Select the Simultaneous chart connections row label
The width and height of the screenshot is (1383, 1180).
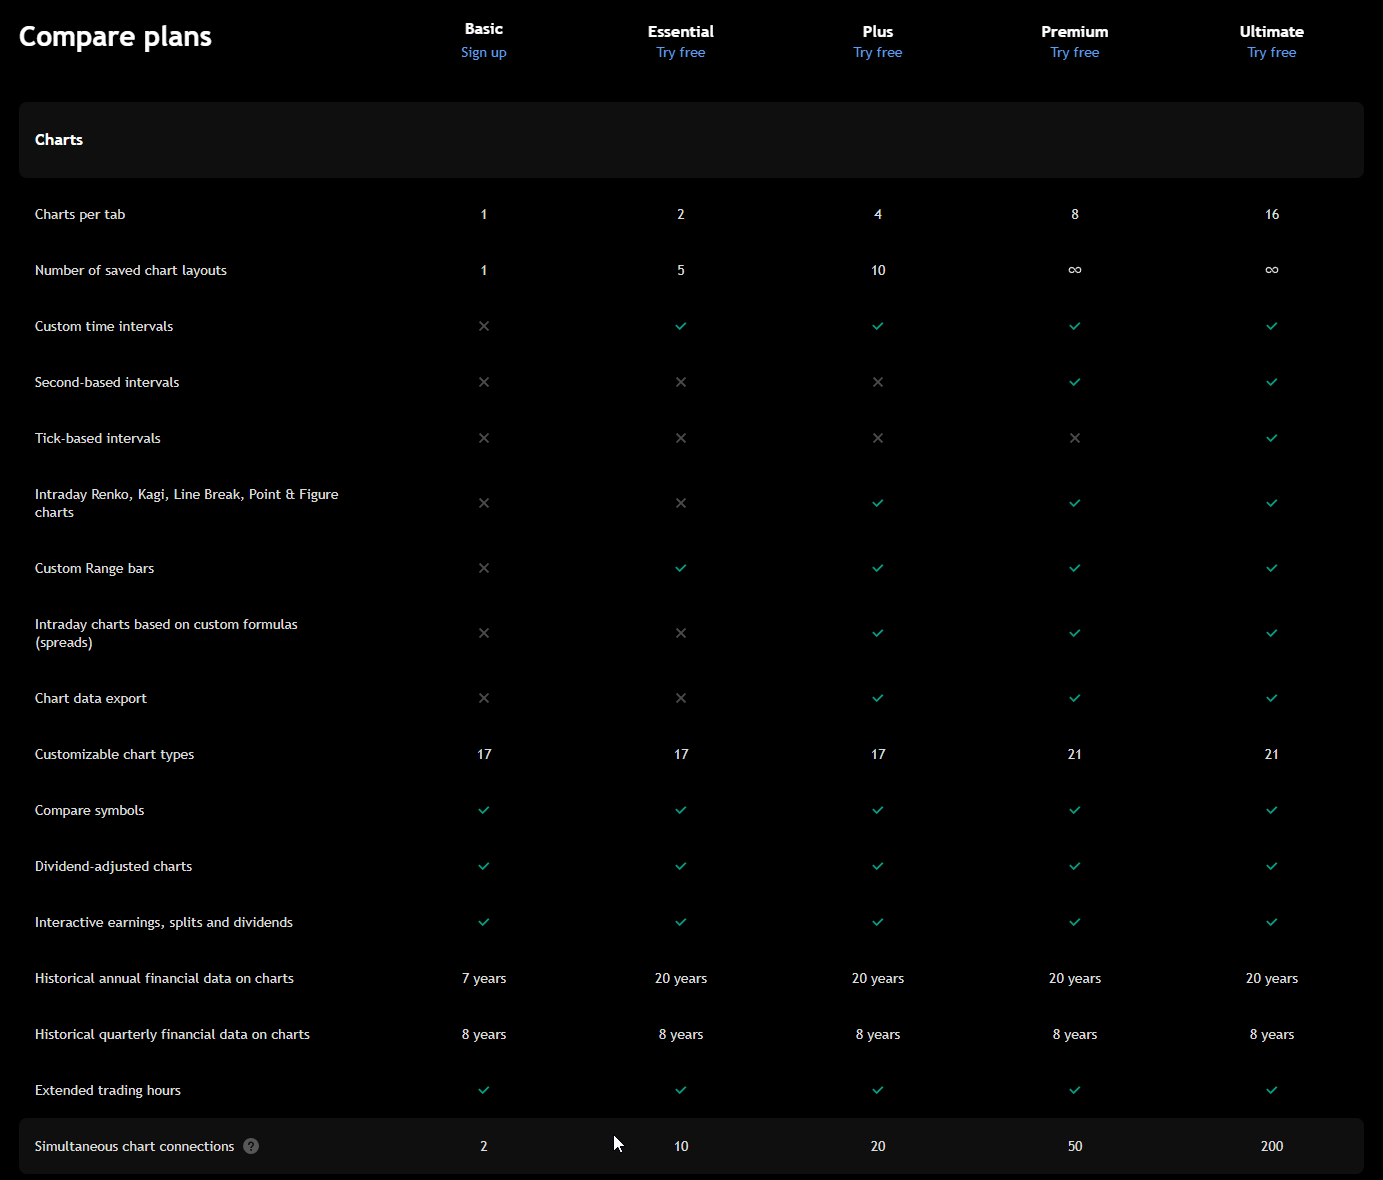click(x=134, y=1146)
